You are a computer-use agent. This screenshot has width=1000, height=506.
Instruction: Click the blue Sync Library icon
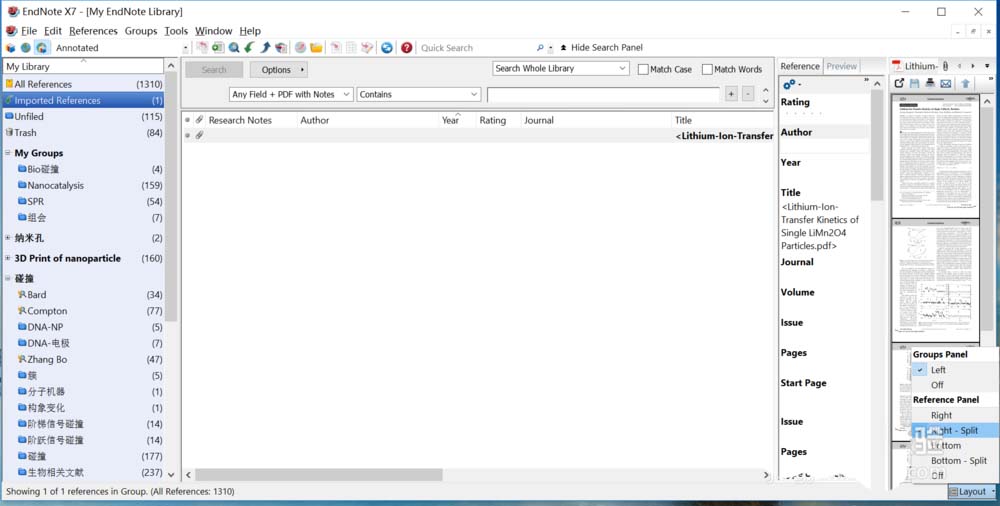pyautogui.click(x=386, y=48)
